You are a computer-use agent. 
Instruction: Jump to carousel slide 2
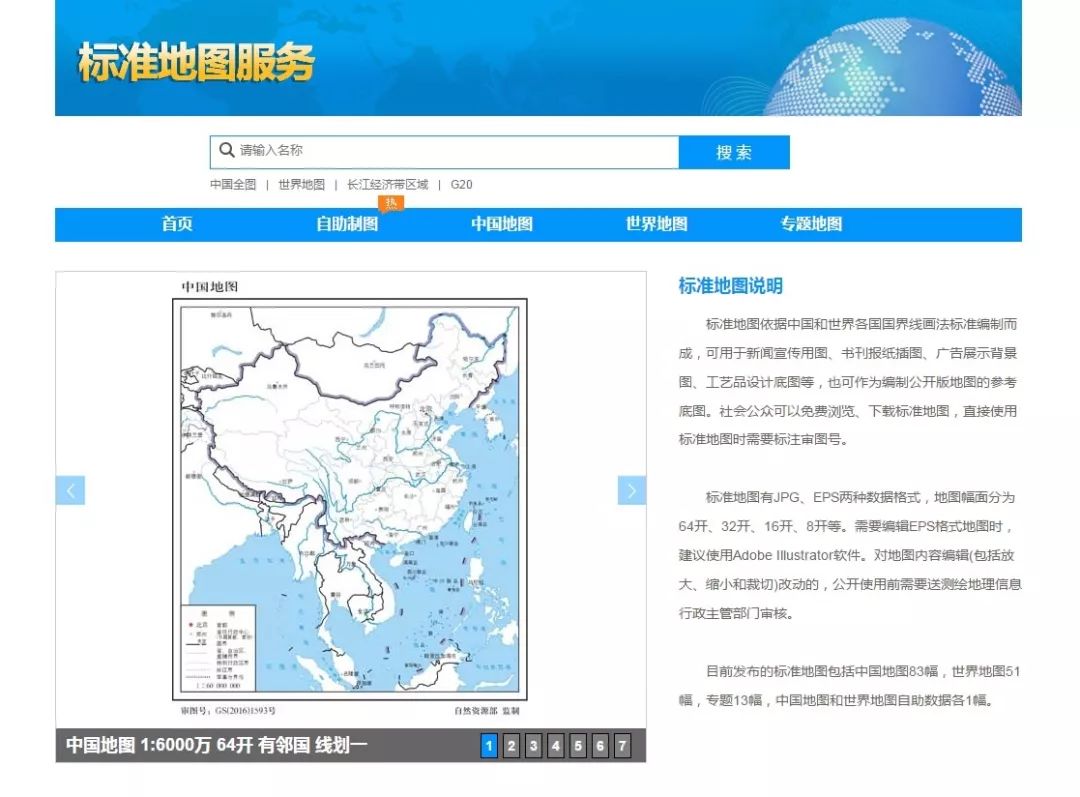click(x=511, y=745)
